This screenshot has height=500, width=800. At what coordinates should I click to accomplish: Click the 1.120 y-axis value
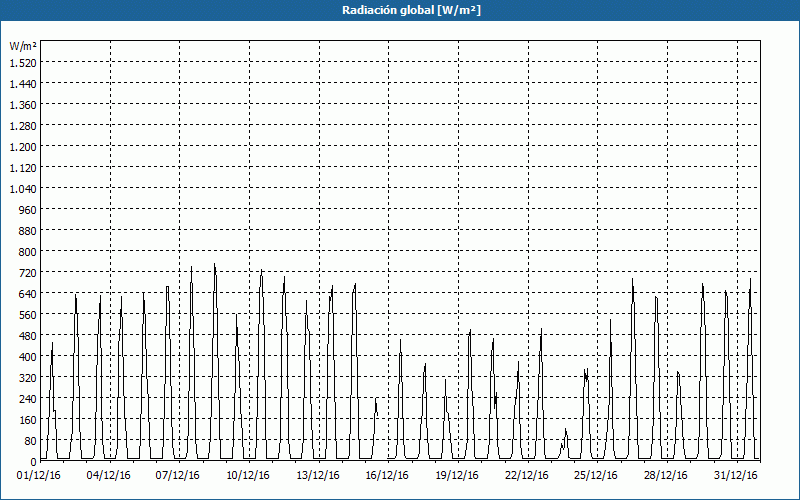click(x=23, y=168)
